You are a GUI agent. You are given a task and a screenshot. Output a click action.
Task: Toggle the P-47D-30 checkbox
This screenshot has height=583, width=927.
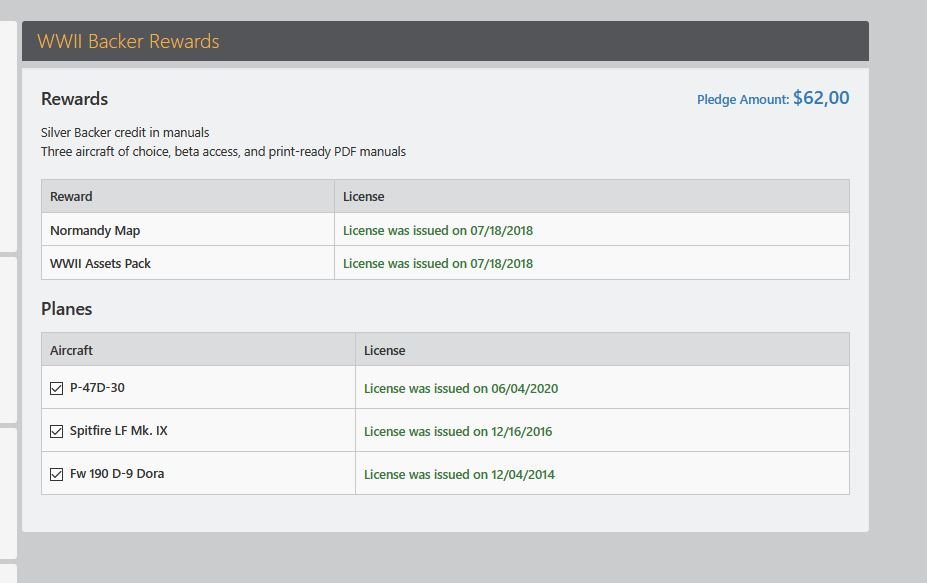click(x=56, y=388)
